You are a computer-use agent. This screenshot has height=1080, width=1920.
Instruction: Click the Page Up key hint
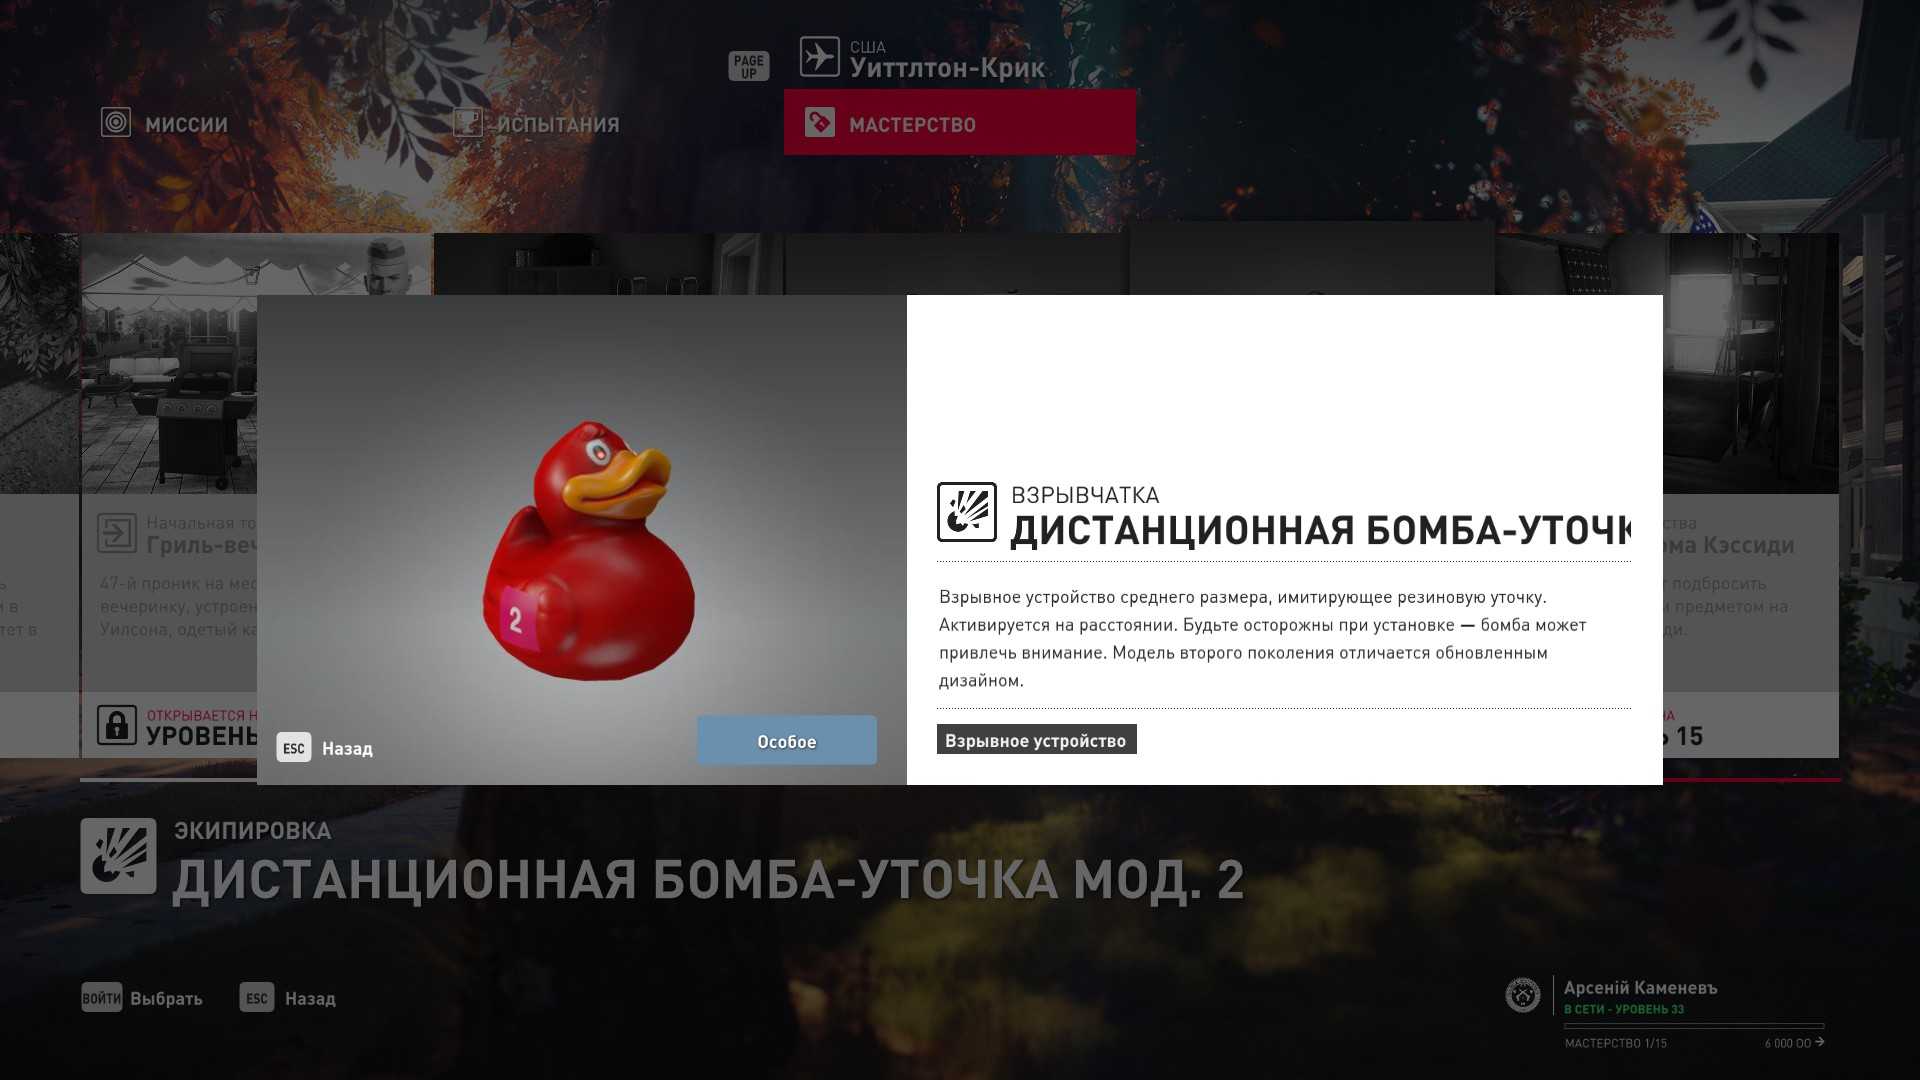click(x=749, y=66)
